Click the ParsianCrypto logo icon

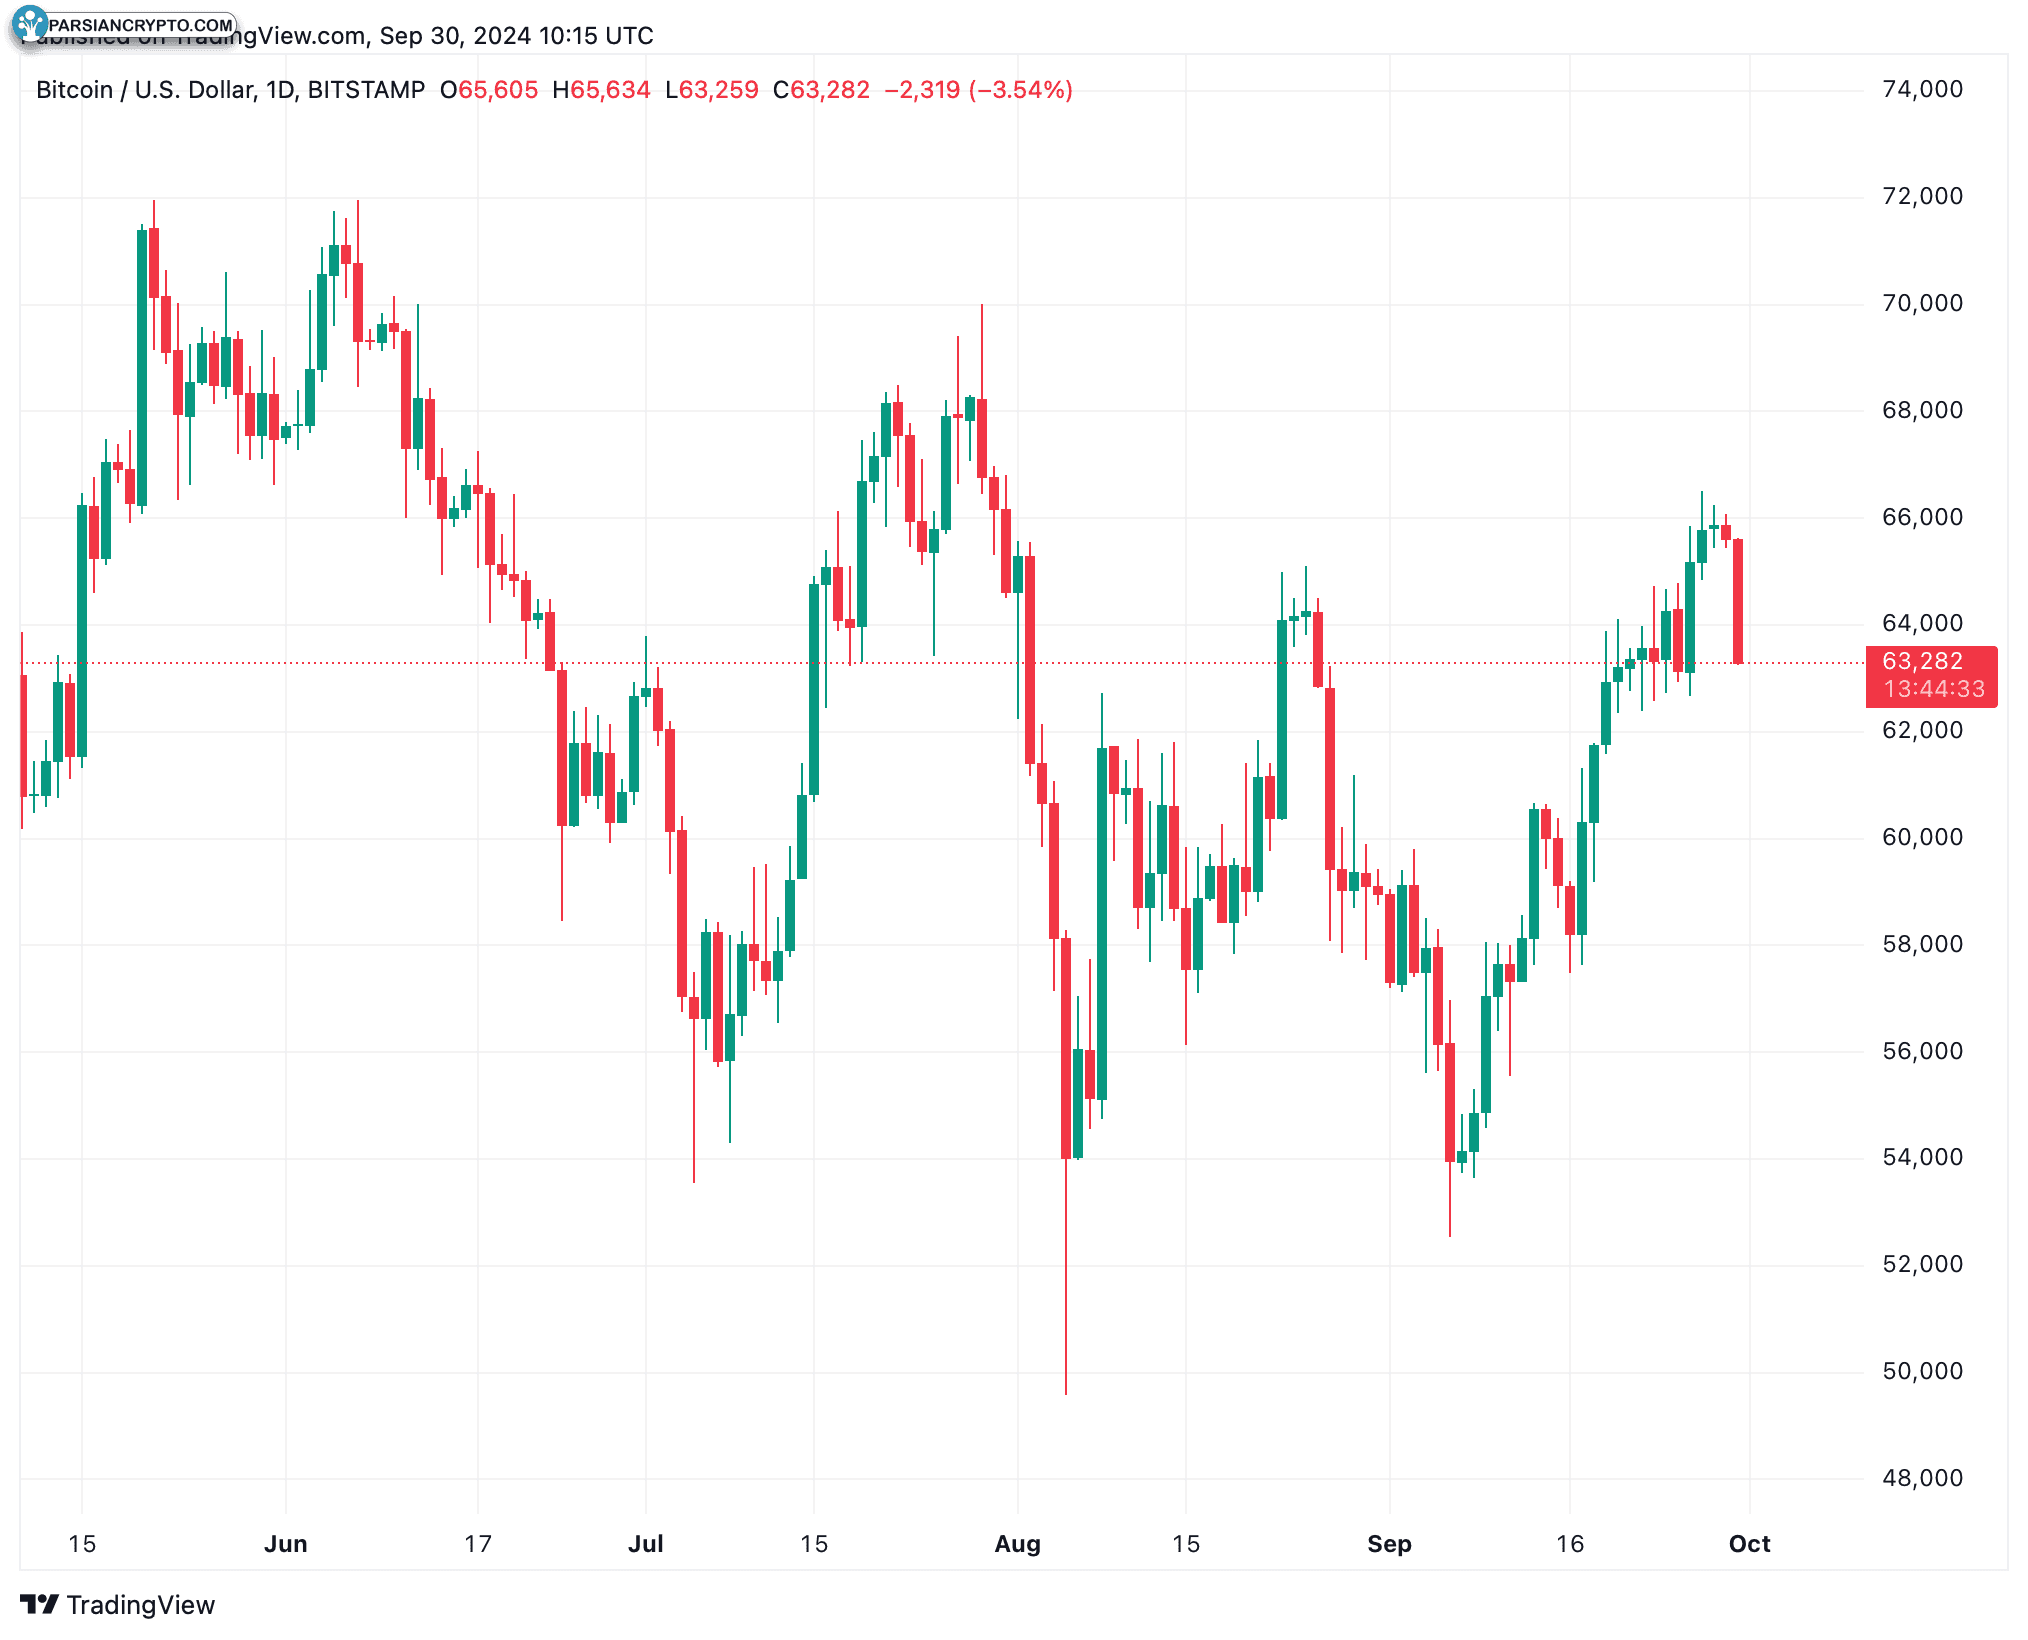point(30,24)
